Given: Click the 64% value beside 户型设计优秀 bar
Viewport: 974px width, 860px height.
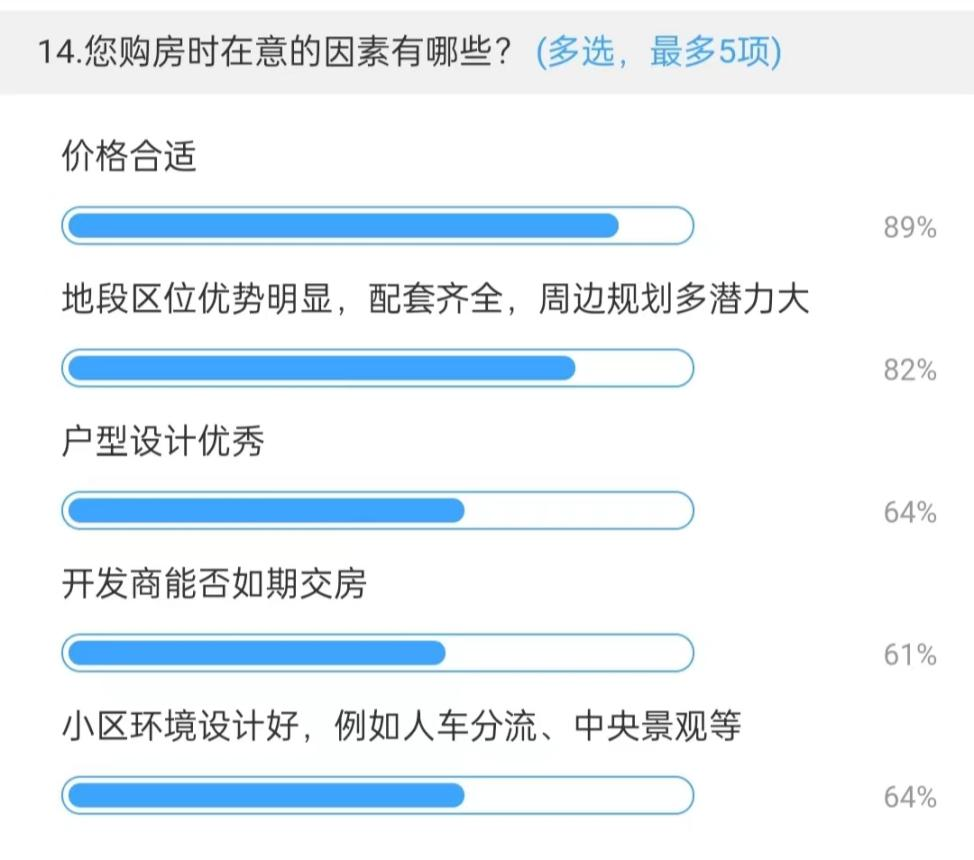Looking at the screenshot, I should pyautogui.click(x=909, y=513).
